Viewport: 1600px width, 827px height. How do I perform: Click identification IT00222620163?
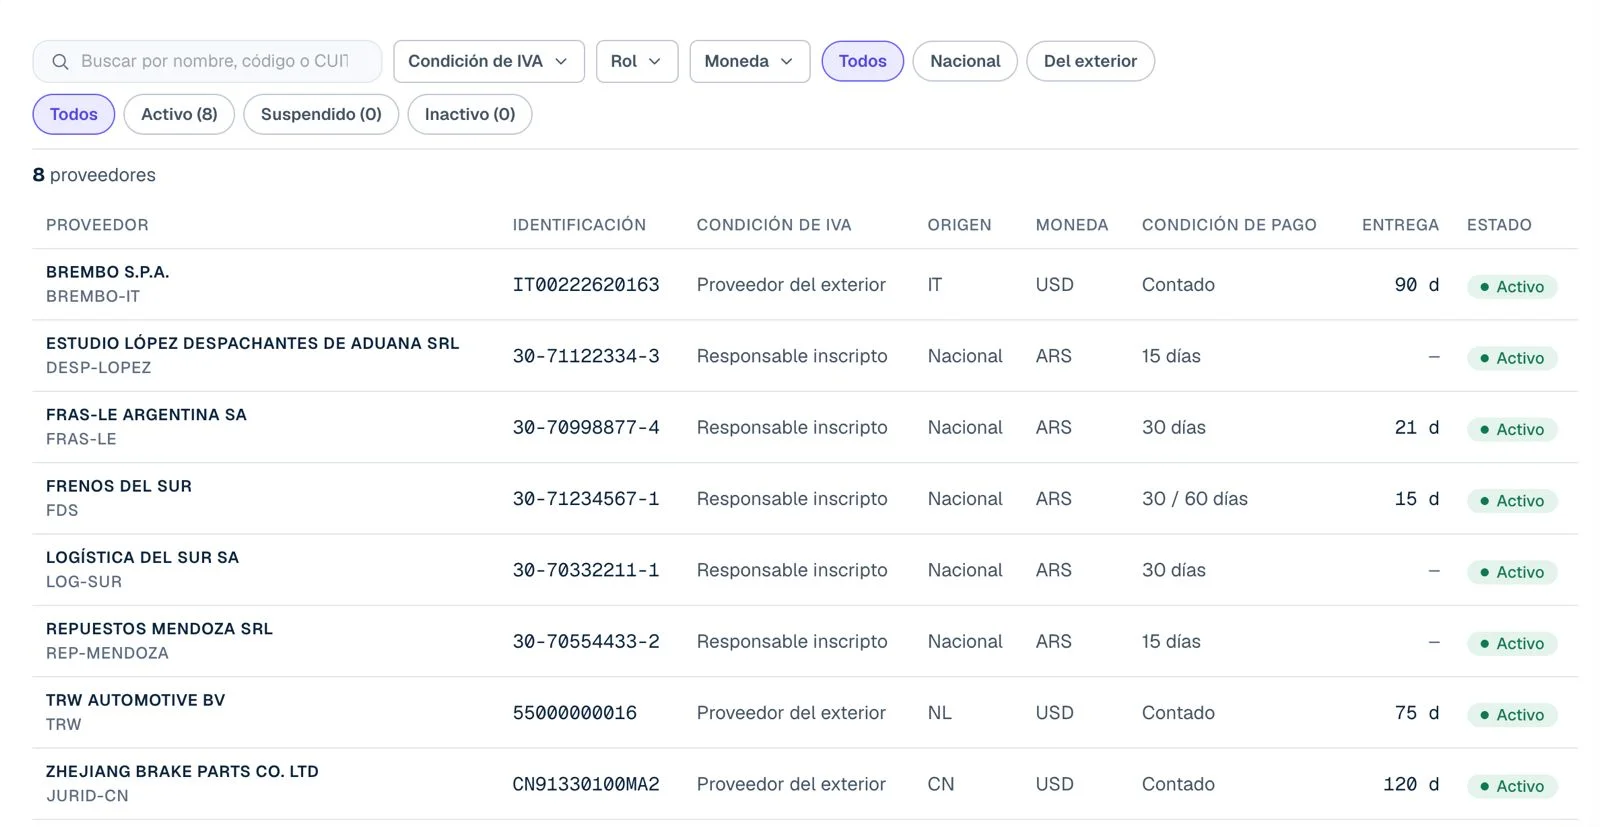coord(586,285)
